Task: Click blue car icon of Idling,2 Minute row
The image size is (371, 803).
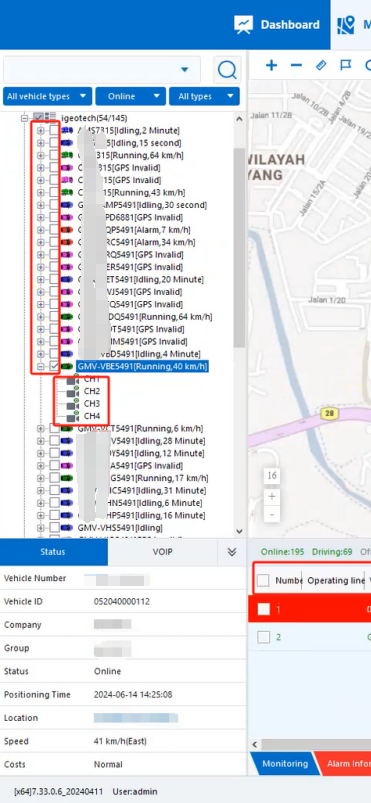Action: click(x=67, y=131)
